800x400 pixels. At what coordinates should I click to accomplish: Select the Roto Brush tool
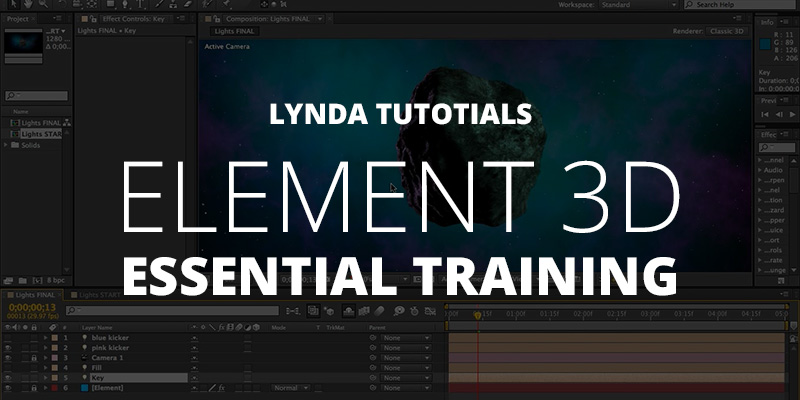[x=208, y=4]
